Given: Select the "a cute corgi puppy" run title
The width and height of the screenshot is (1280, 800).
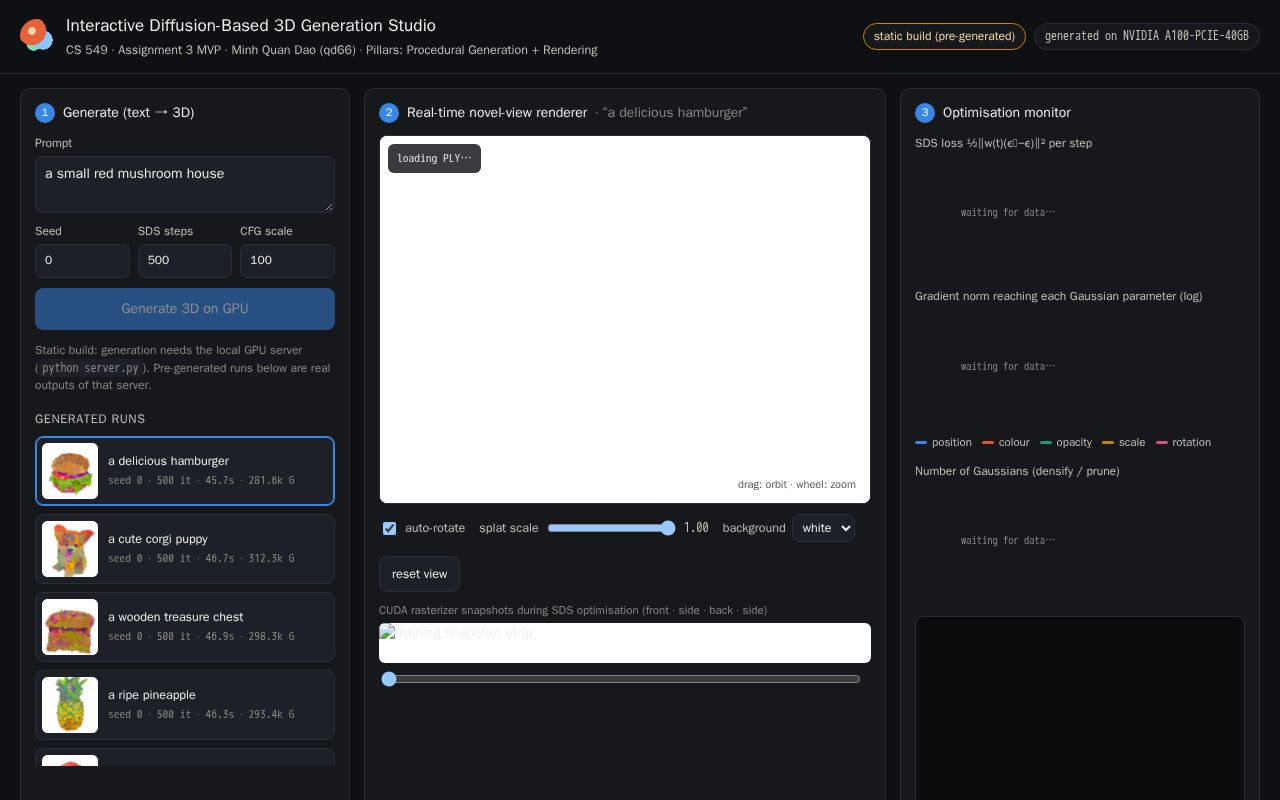Looking at the screenshot, I should pos(158,539).
